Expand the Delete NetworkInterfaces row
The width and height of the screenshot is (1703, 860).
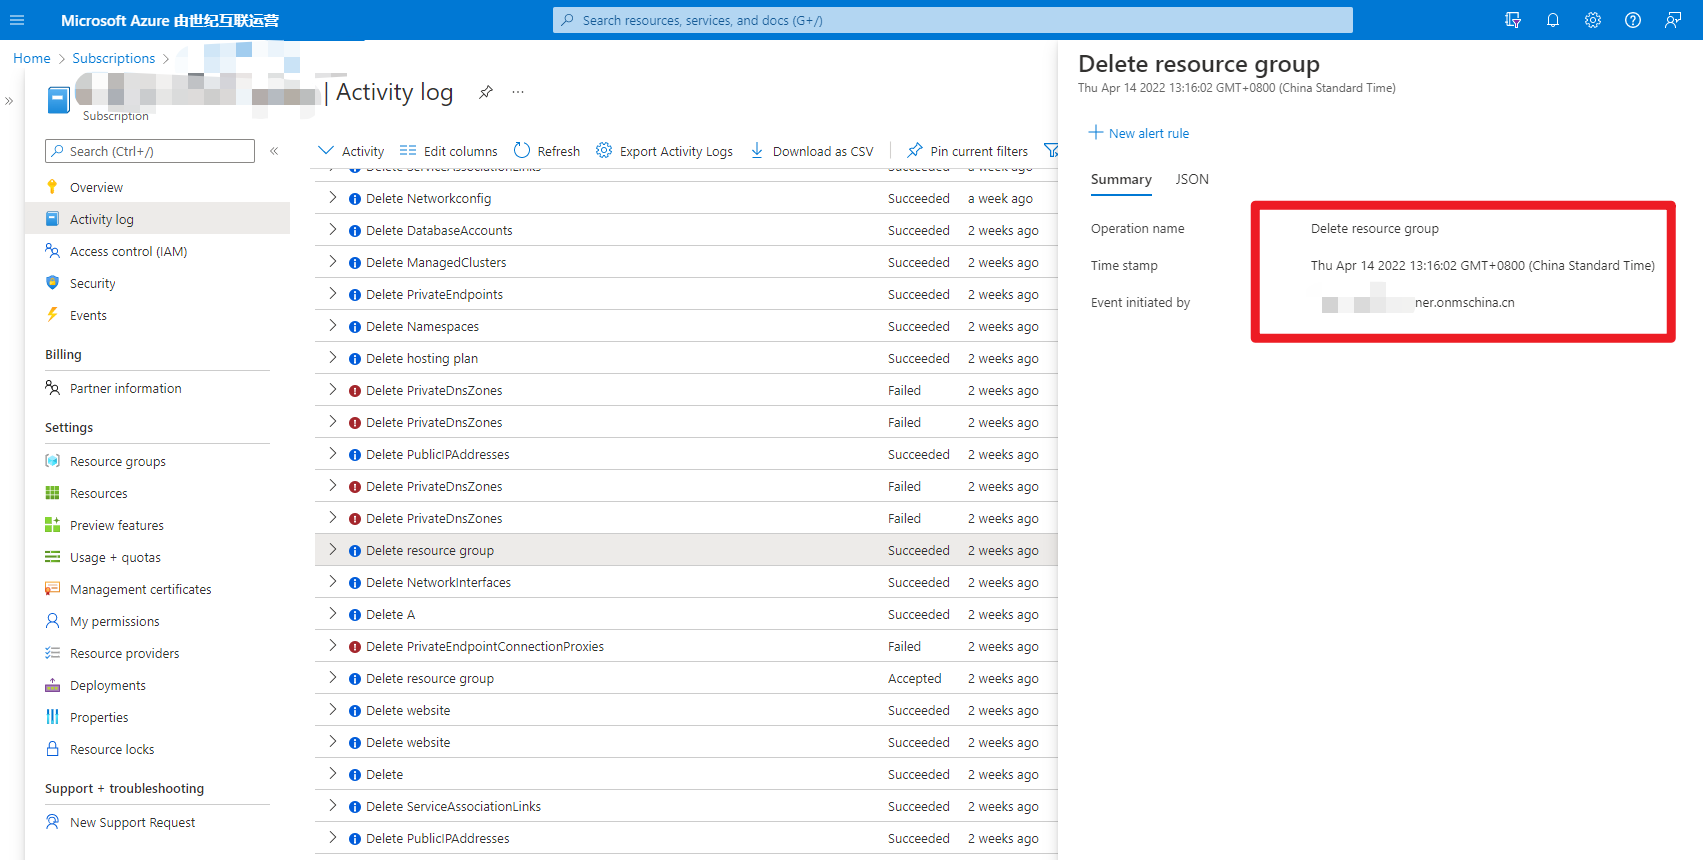[333, 582]
